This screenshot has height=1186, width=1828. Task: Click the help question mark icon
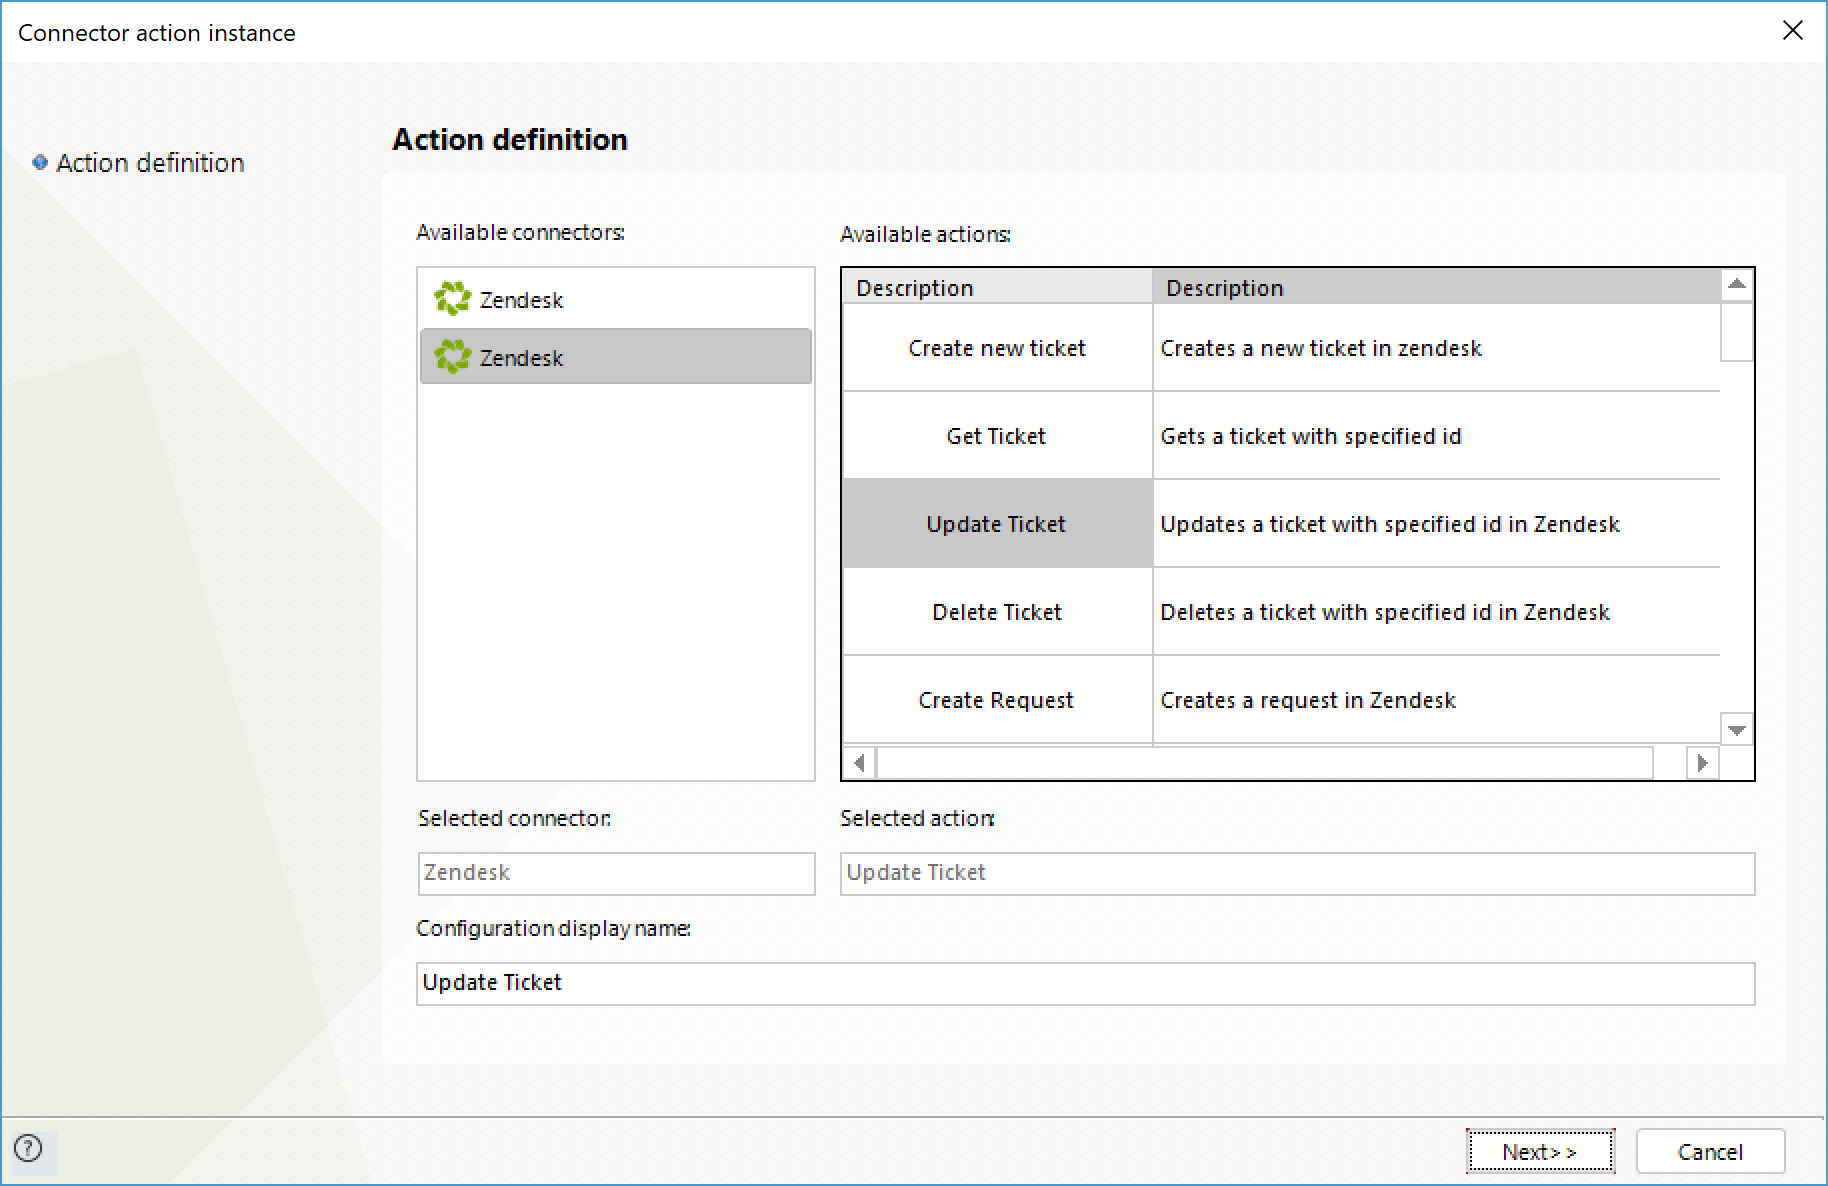[29, 1148]
